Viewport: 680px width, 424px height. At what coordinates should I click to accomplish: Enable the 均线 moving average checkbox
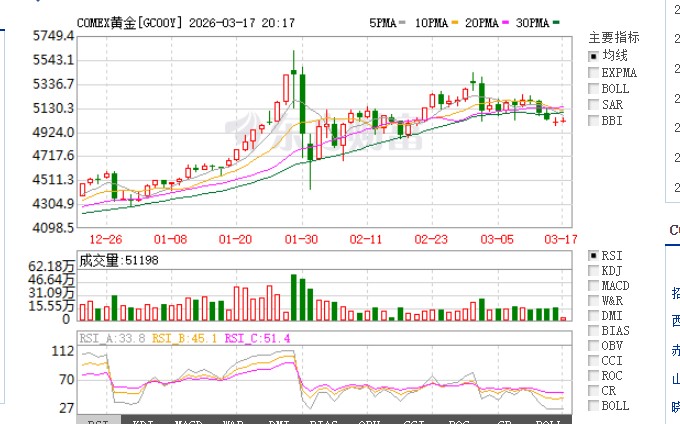point(593,56)
